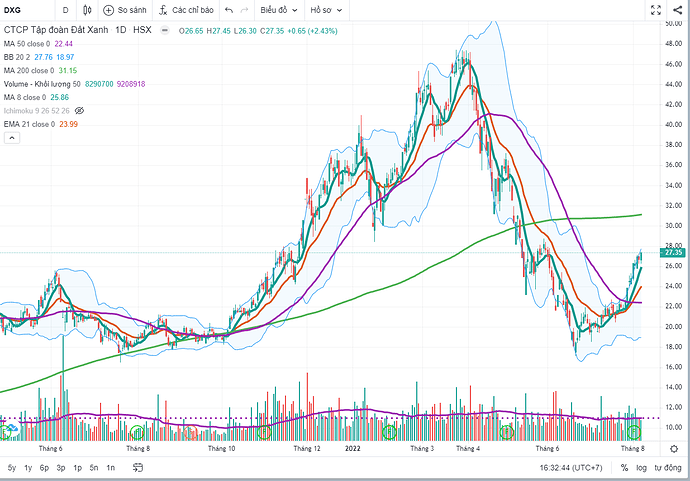Select the 5n time range
The width and height of the screenshot is (690, 481).
(x=94, y=468)
